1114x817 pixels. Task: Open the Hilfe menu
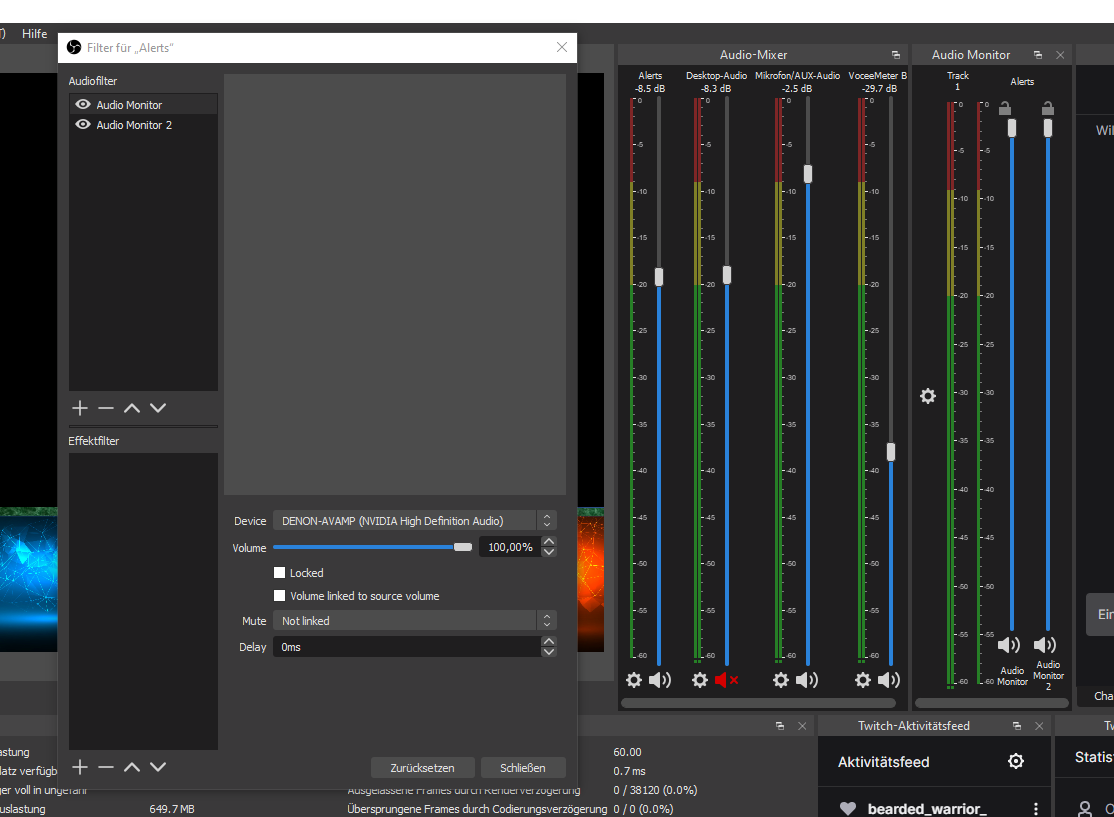pyautogui.click(x=35, y=34)
